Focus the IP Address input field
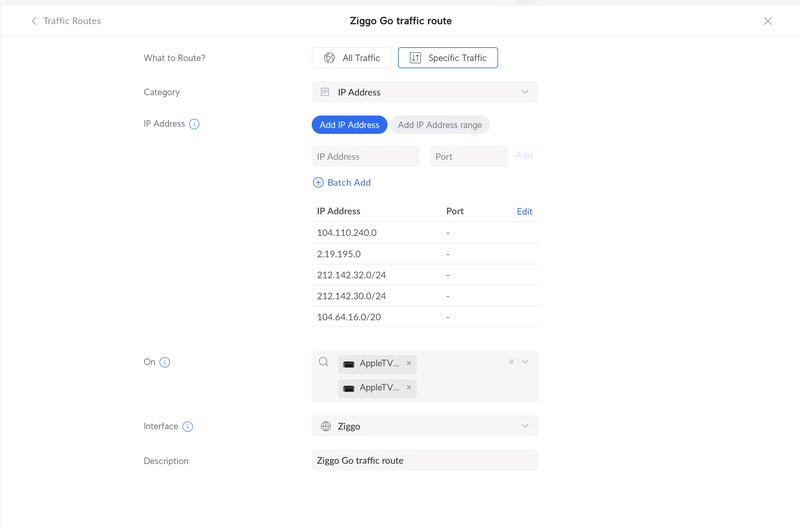The height and width of the screenshot is (528, 800). coord(365,156)
